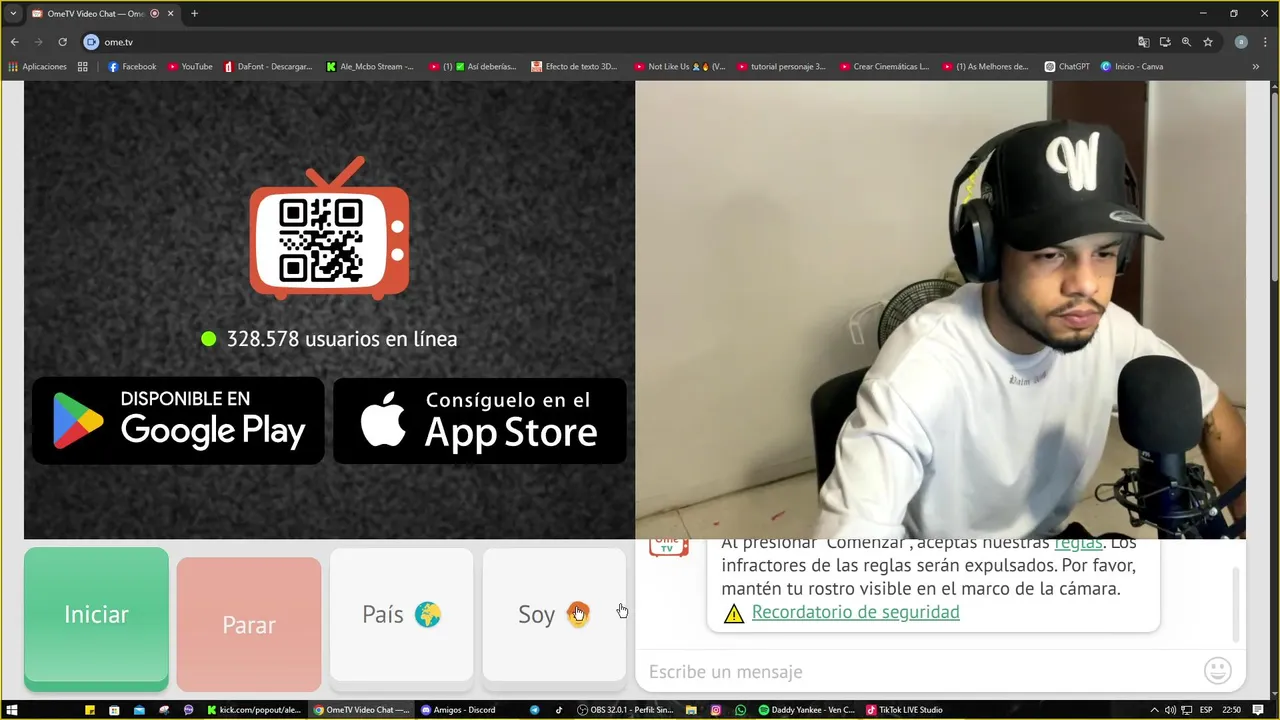
Task: Open the Windows Start menu
Action: (12, 710)
